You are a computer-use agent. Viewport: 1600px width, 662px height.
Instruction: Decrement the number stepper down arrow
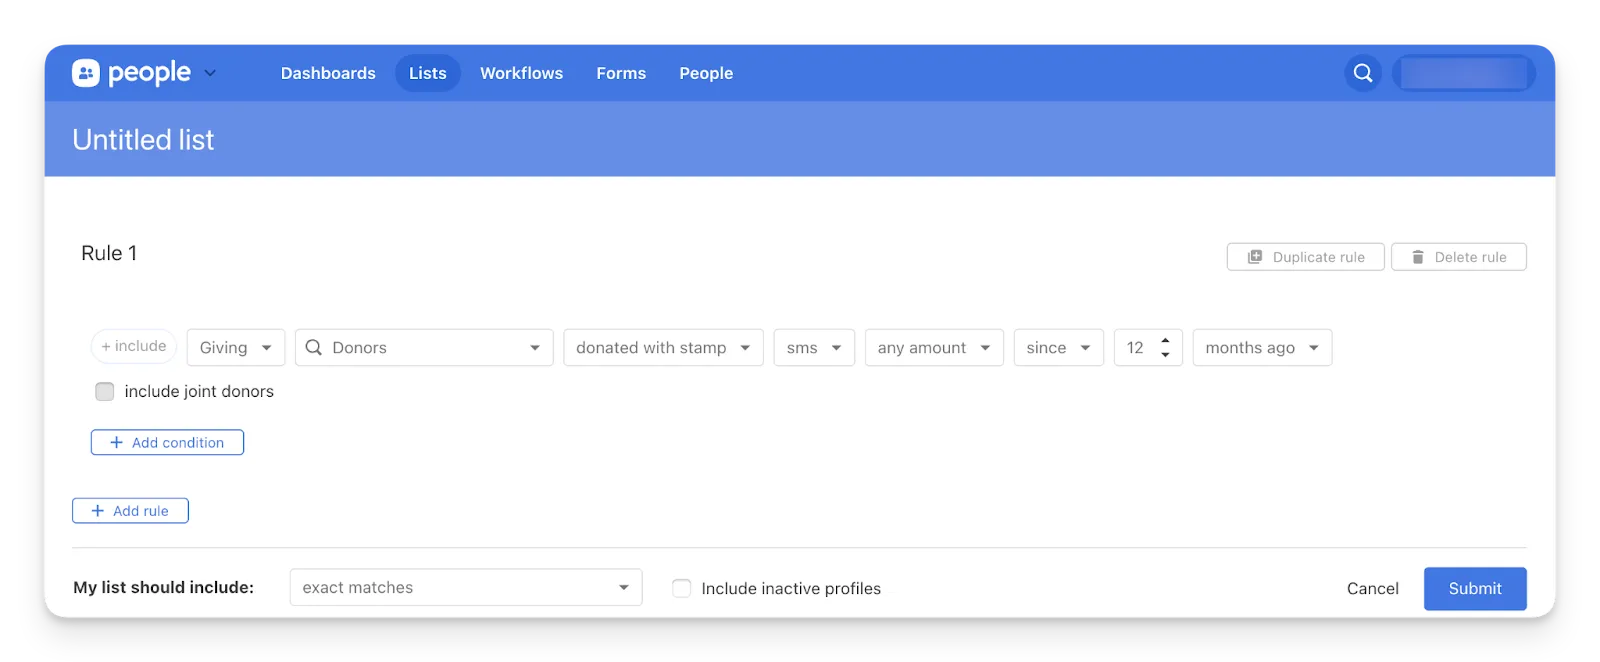[x=1165, y=355]
